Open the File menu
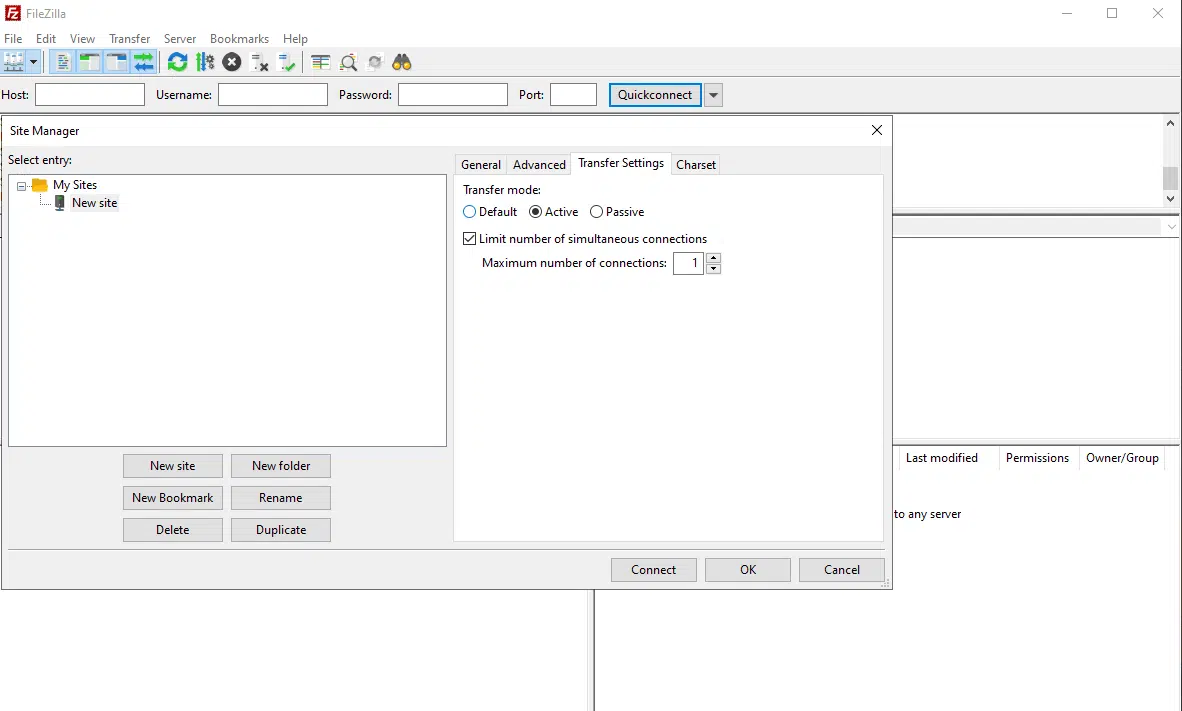 click(x=13, y=38)
